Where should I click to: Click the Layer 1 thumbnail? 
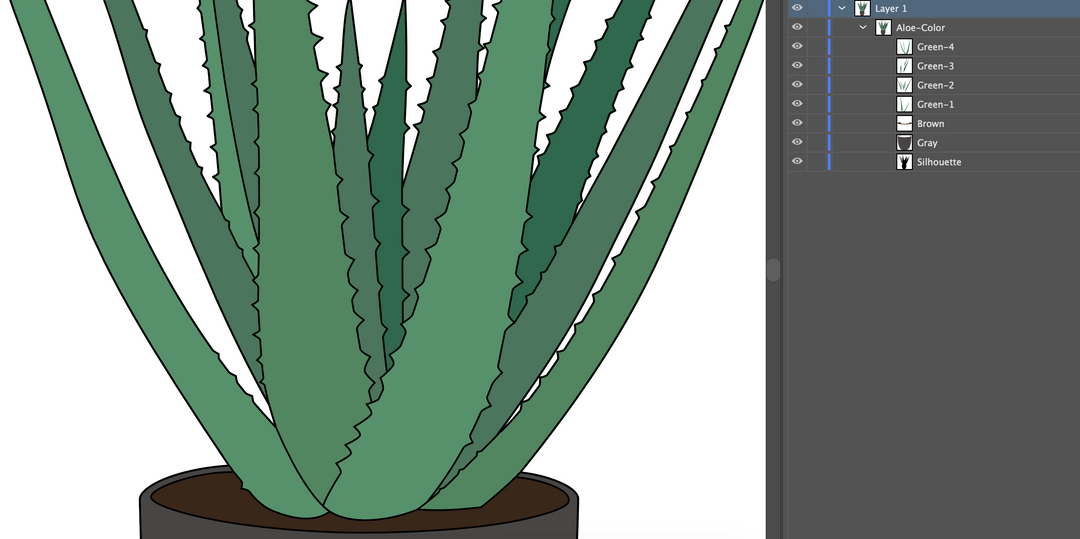coord(862,8)
